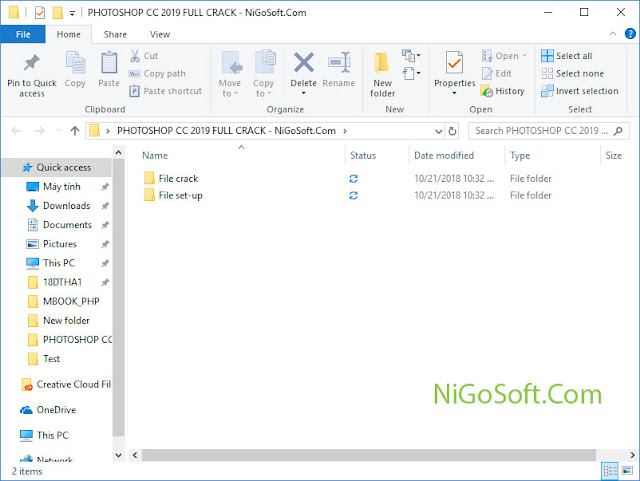Click the Paste ribbon icon
Viewport: 640px width, 481px height.
[x=109, y=69]
